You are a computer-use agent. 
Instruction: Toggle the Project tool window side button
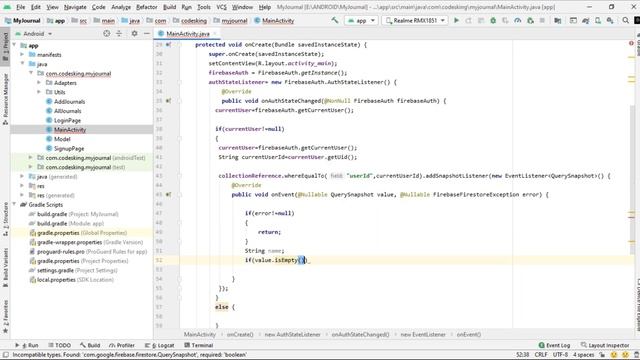coord(5,46)
